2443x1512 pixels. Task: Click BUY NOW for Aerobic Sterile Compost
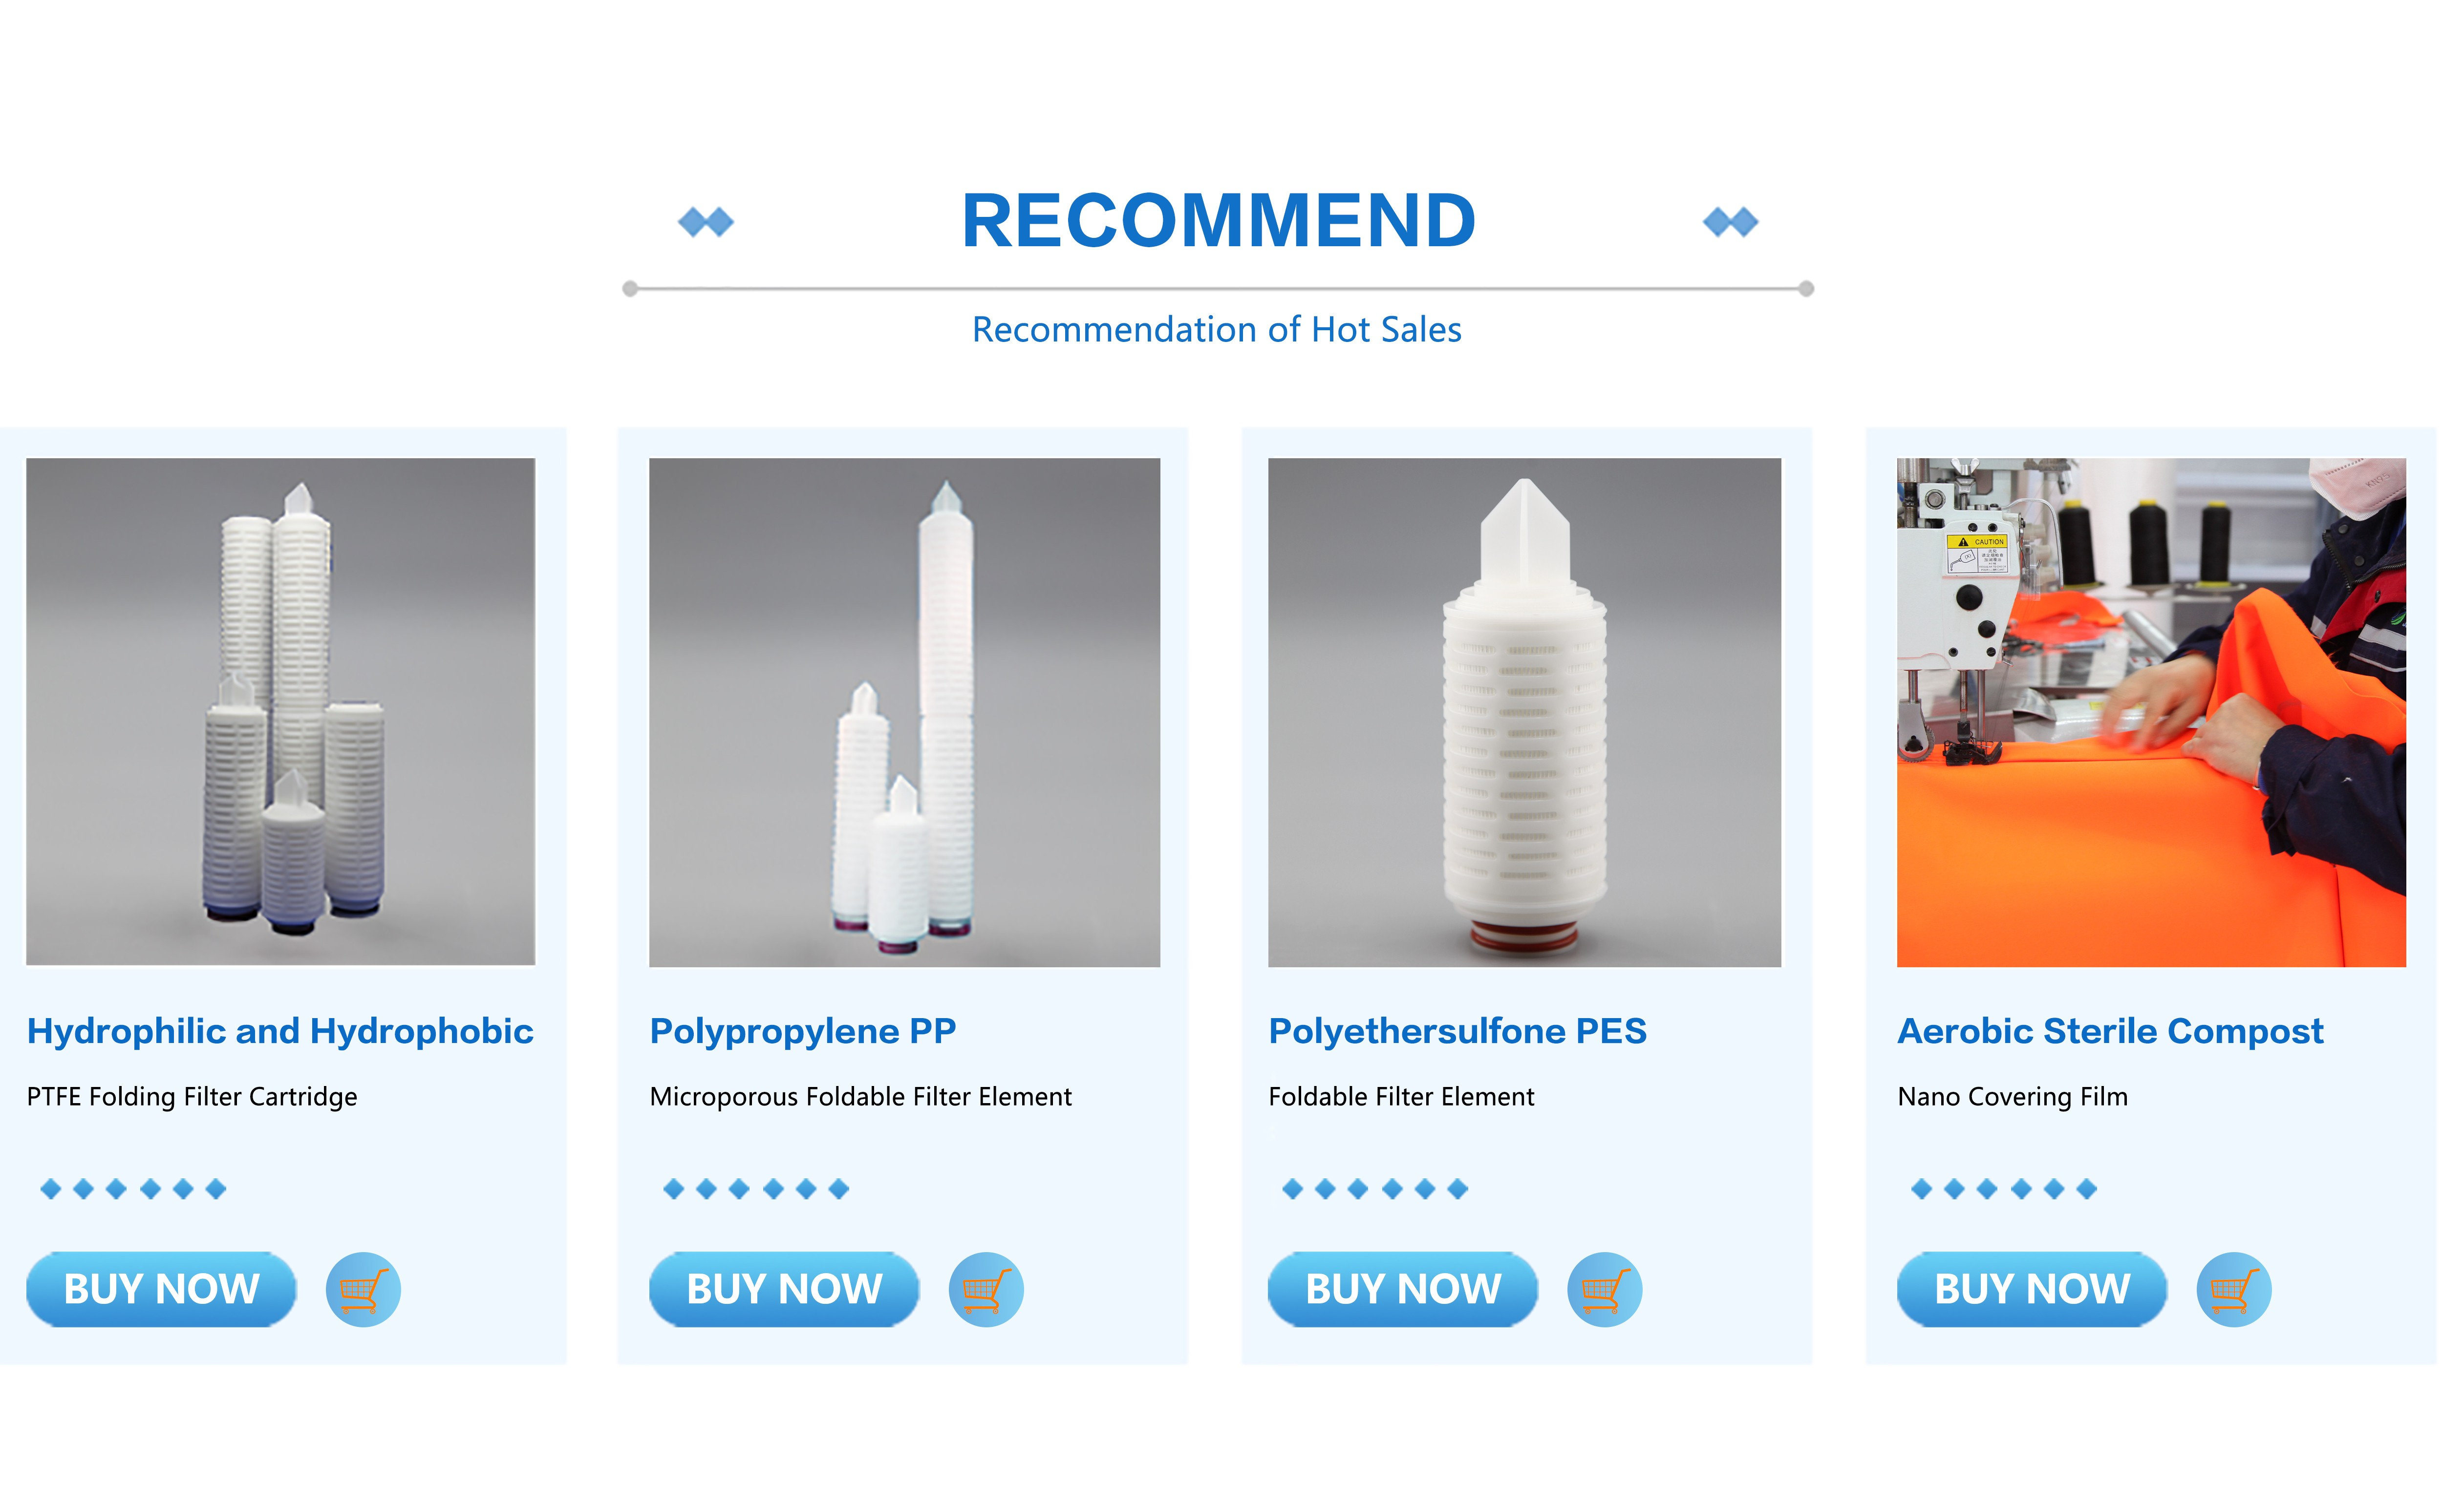(x=2032, y=1289)
